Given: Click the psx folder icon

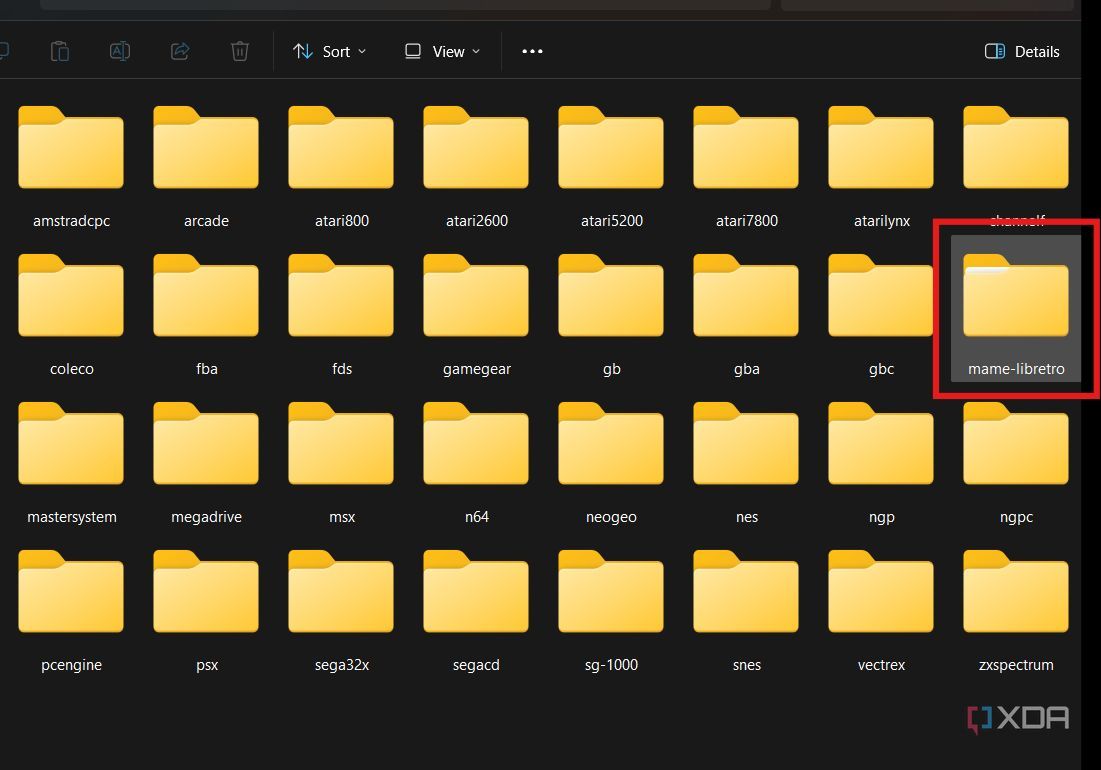Looking at the screenshot, I should [x=206, y=592].
